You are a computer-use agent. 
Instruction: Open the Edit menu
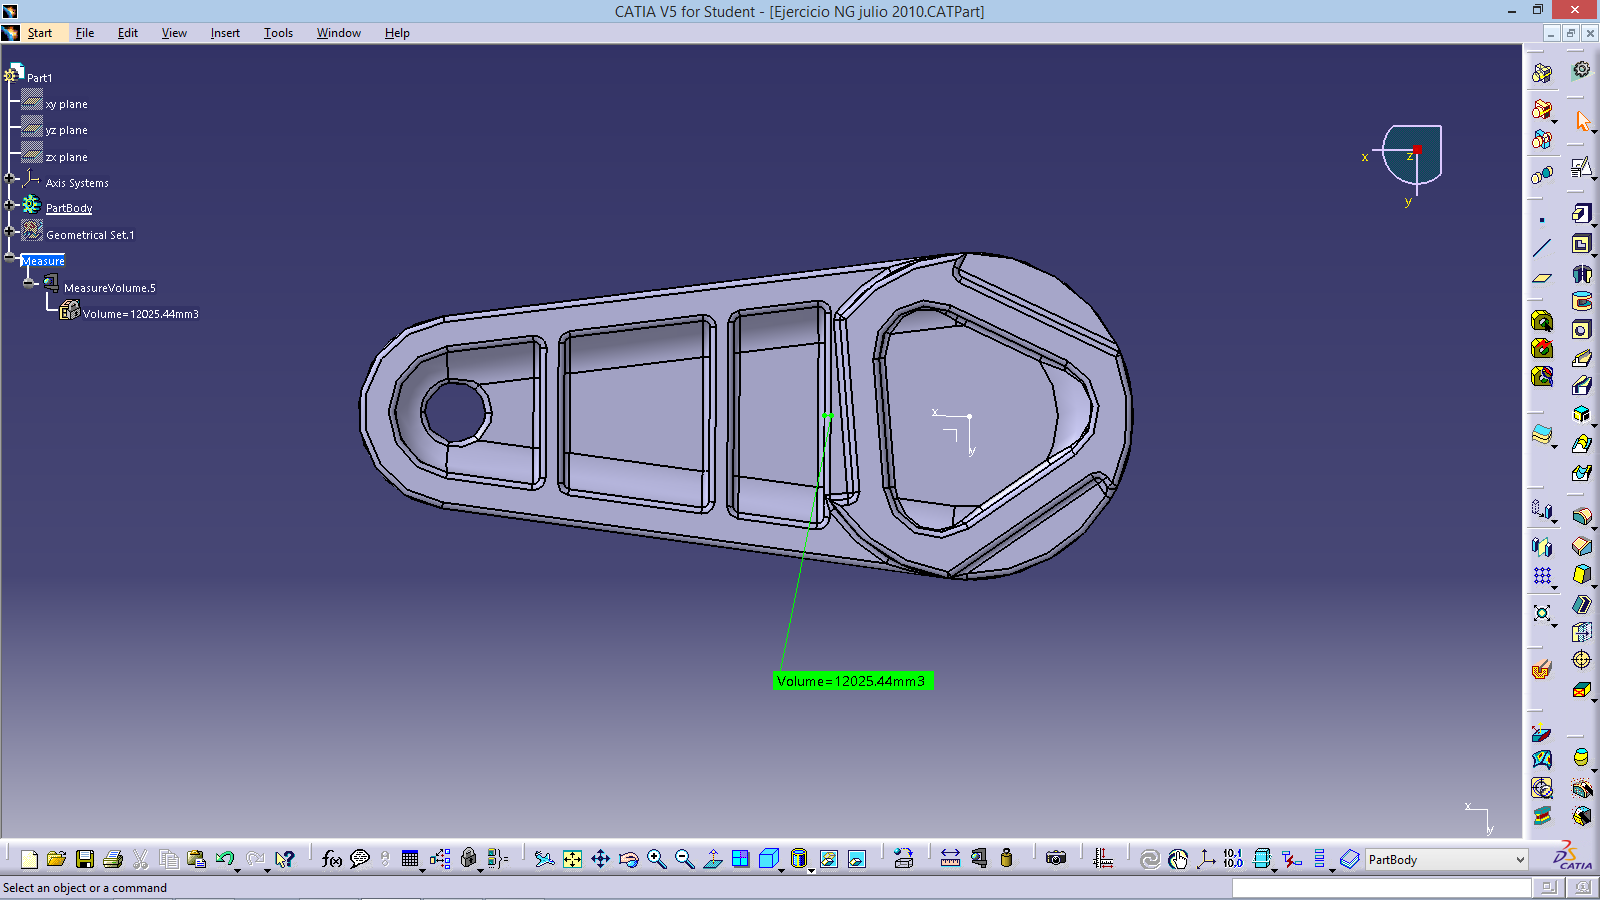(x=128, y=33)
